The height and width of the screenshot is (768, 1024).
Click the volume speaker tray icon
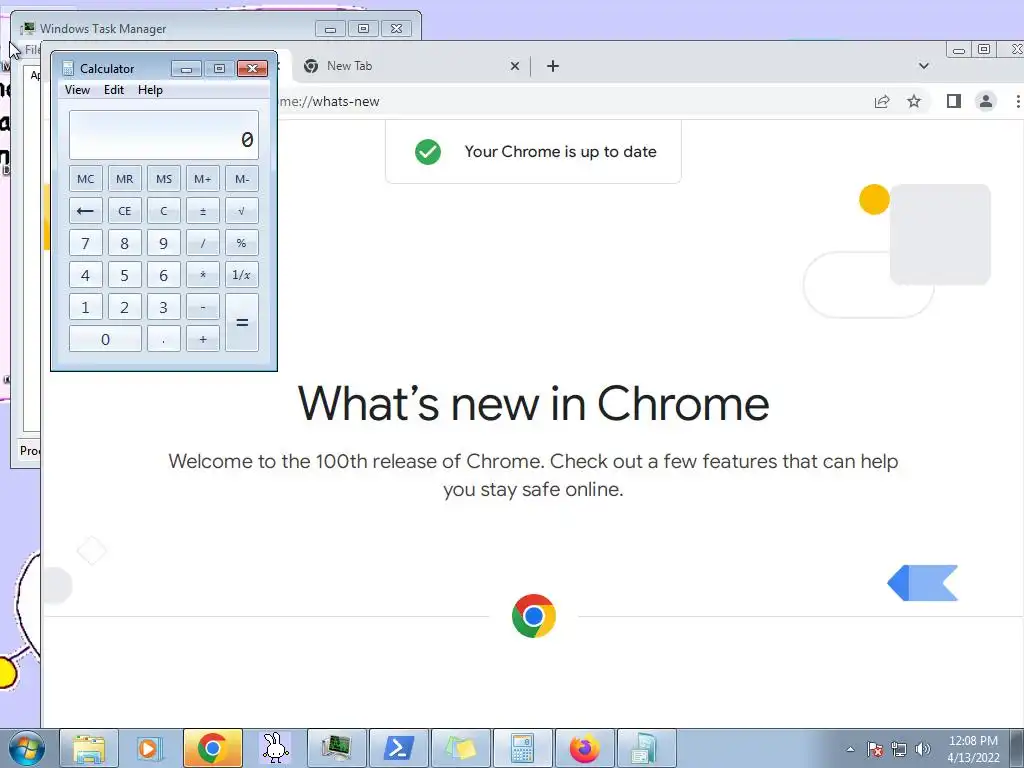922,749
